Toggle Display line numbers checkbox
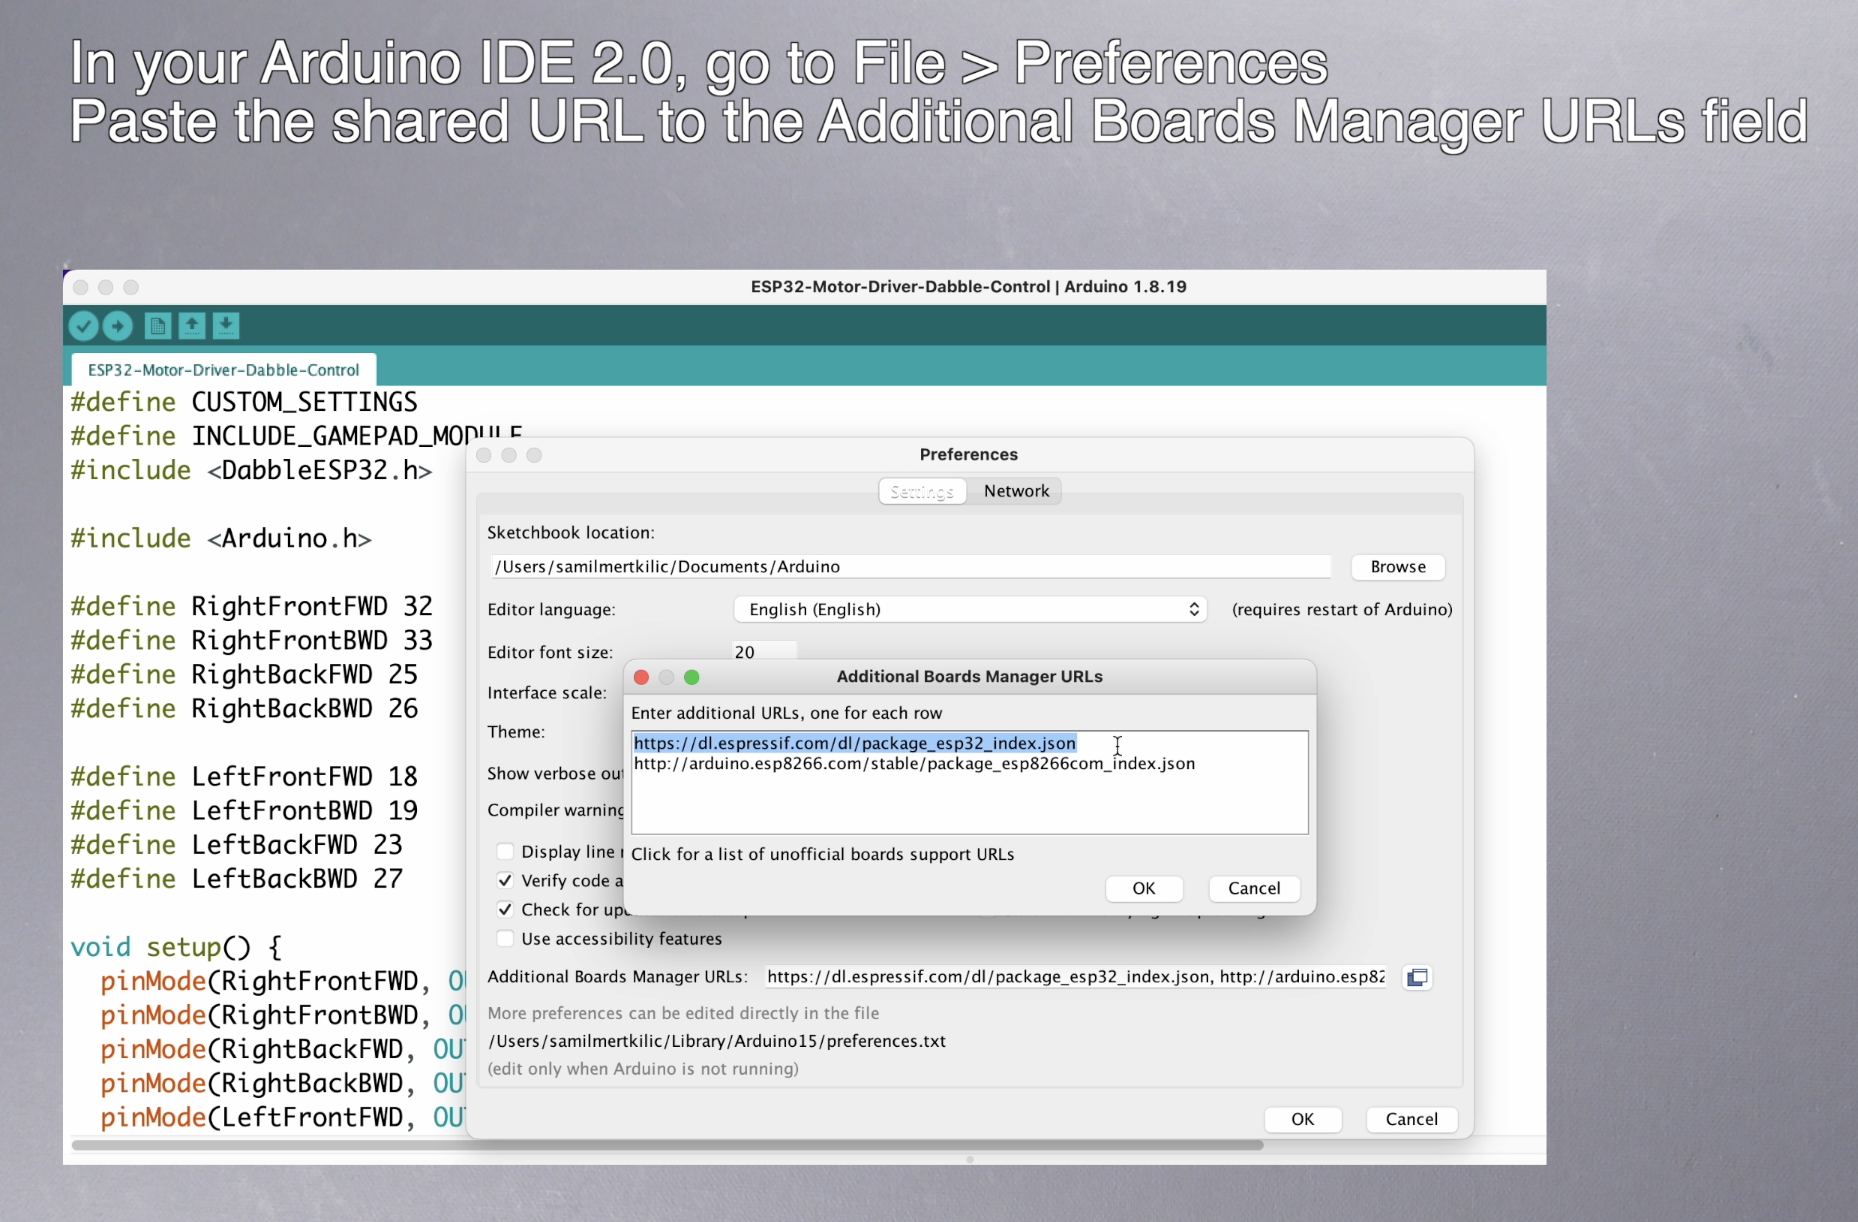The width and height of the screenshot is (1858, 1222). click(505, 851)
